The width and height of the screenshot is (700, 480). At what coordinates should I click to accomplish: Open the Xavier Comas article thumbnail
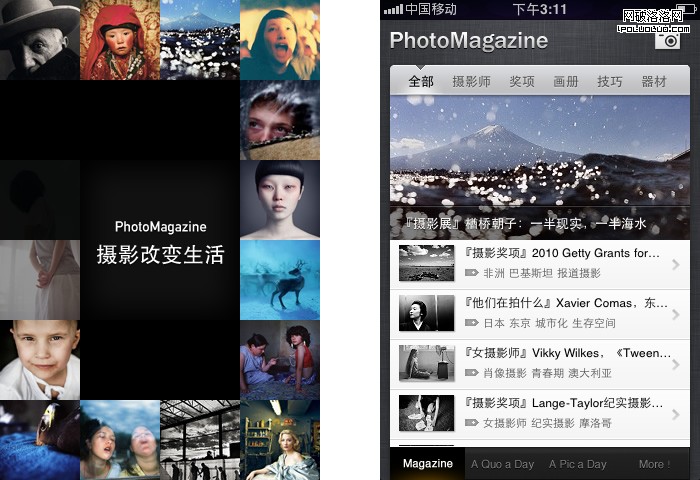point(426,313)
